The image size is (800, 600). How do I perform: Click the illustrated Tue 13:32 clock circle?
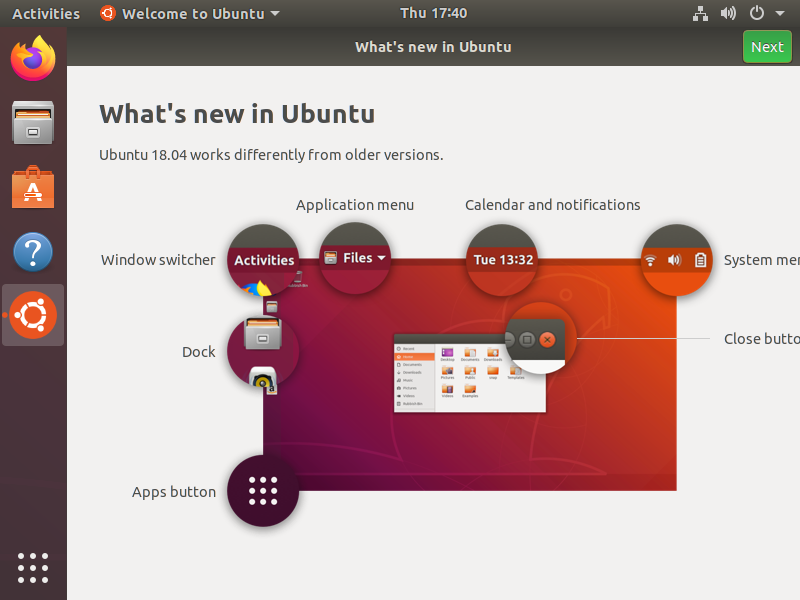tap(503, 260)
